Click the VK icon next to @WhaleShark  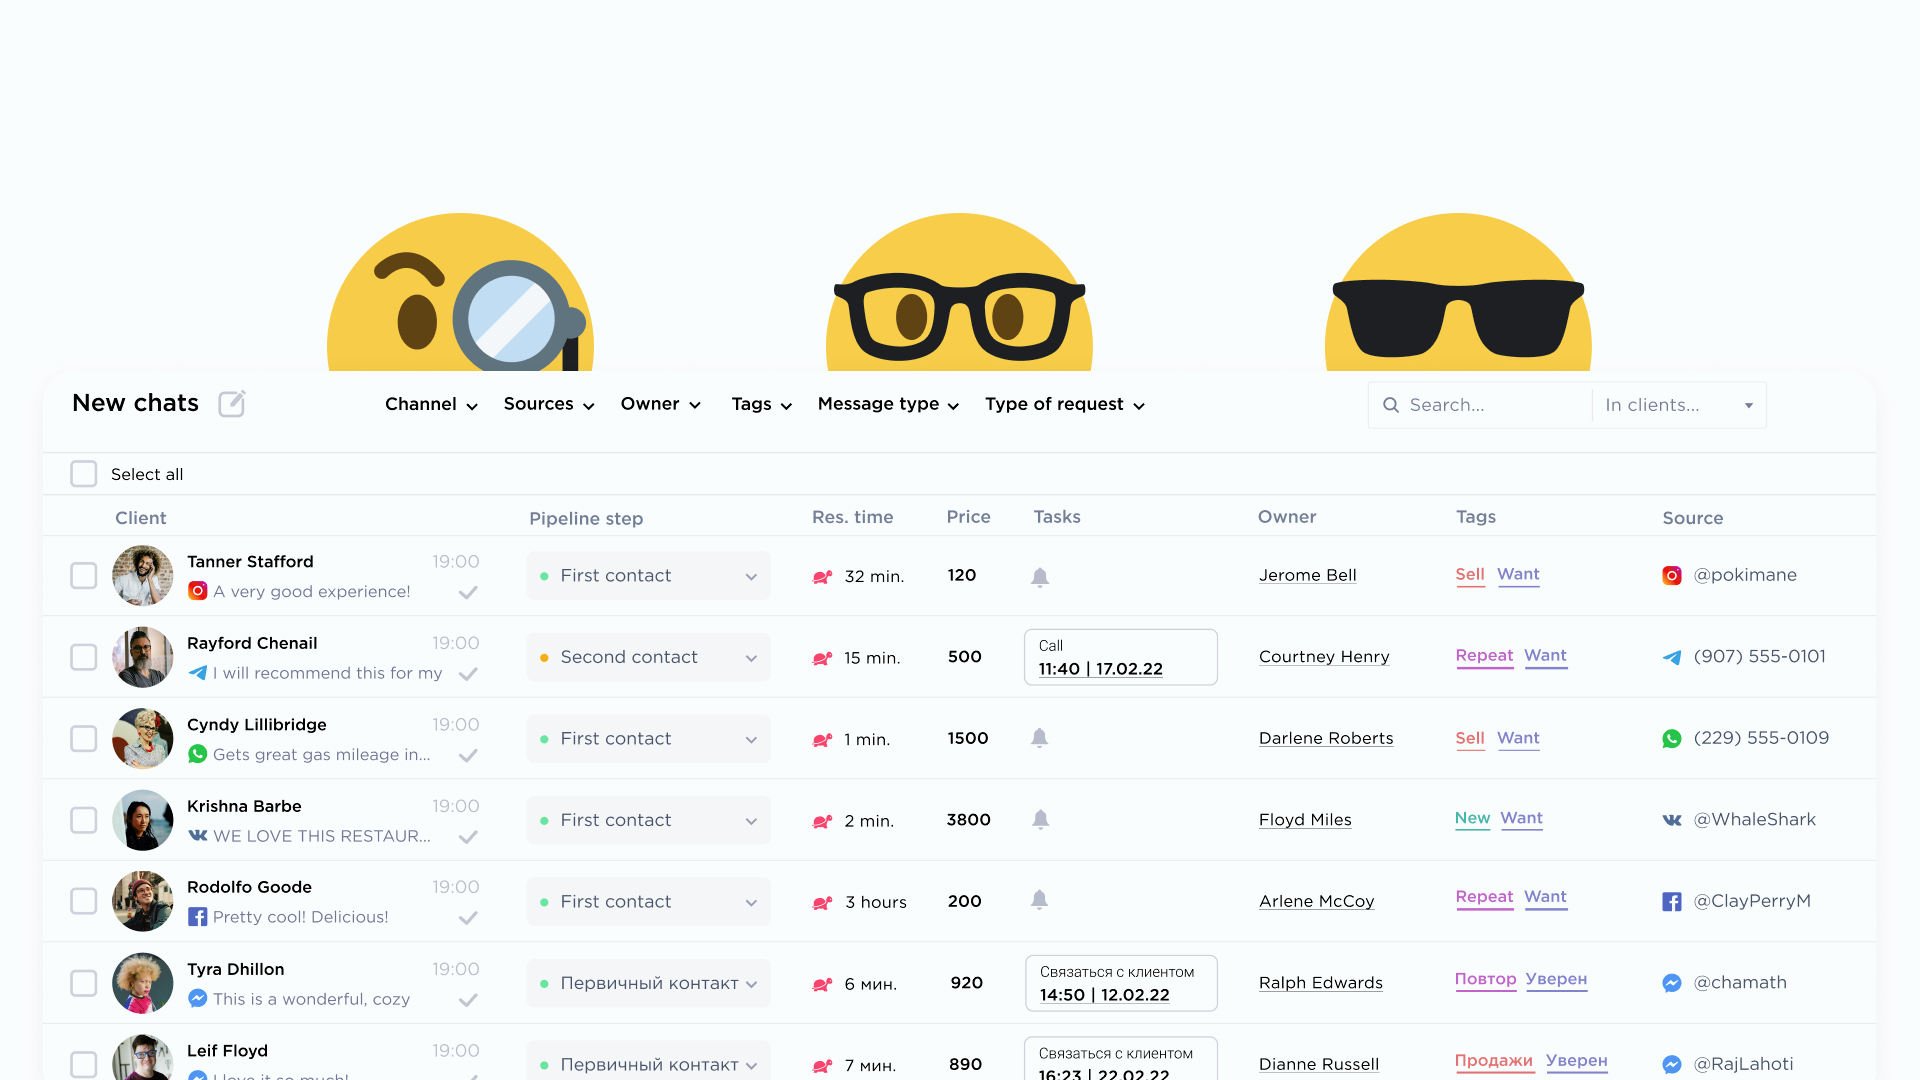tap(1672, 820)
